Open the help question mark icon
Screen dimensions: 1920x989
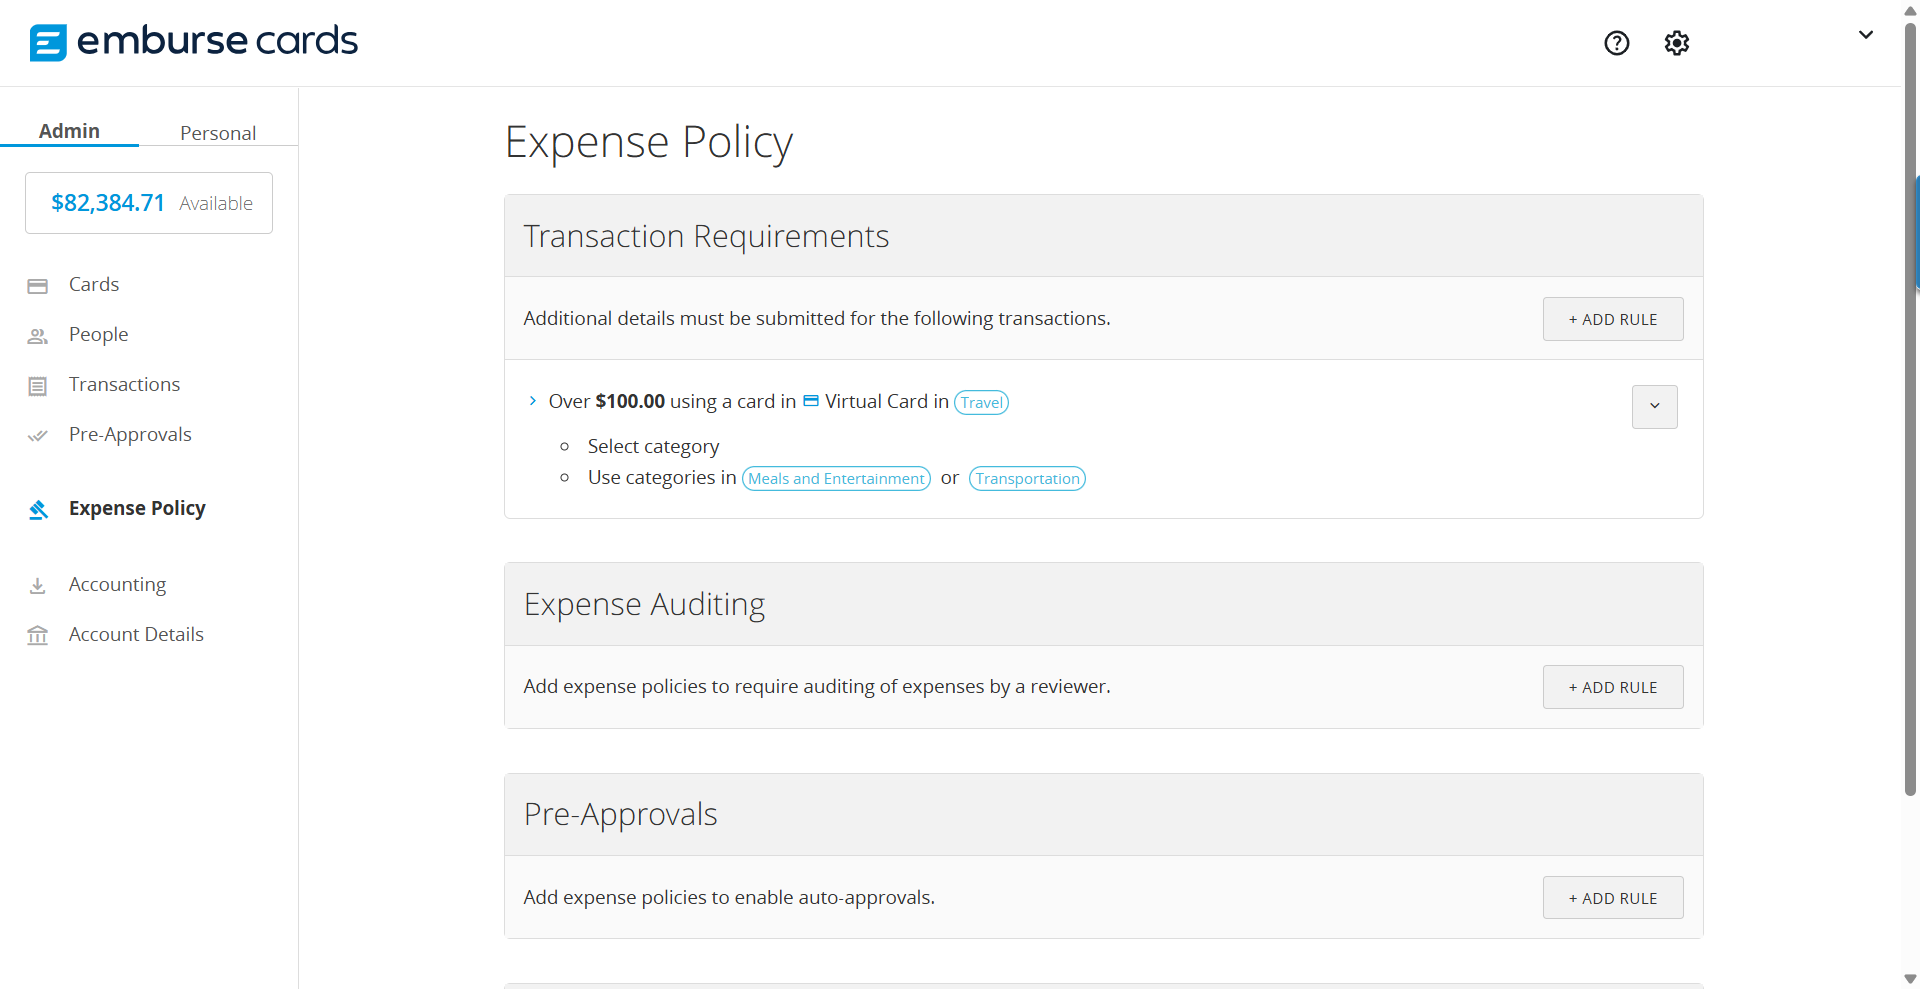pos(1616,43)
